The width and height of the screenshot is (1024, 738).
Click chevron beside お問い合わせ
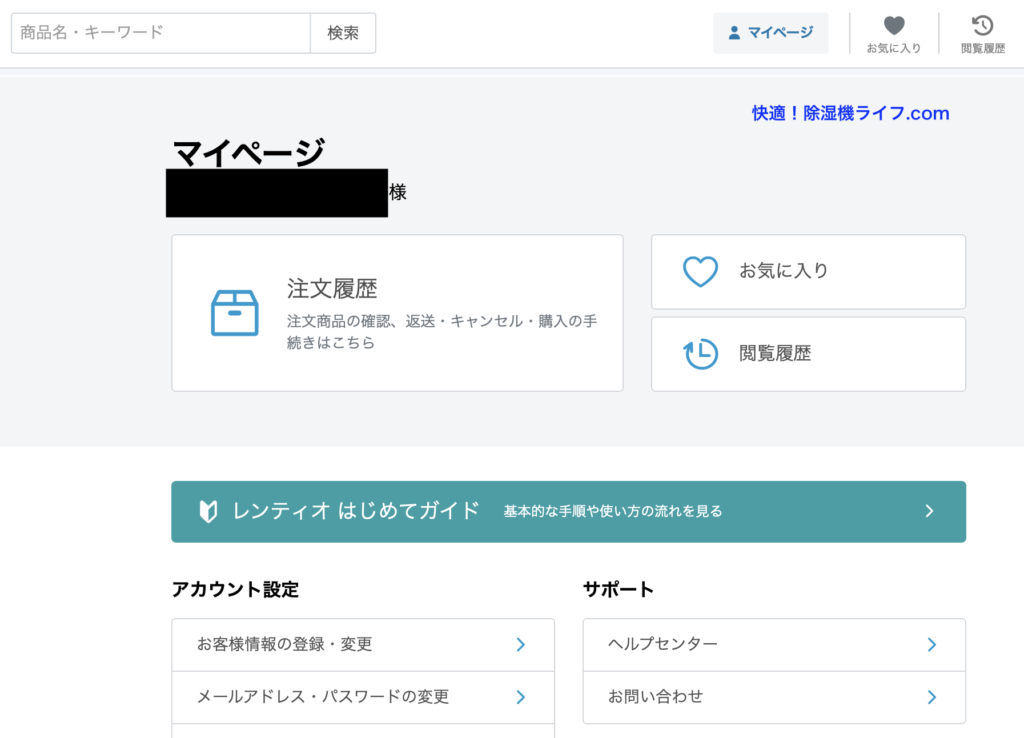click(x=931, y=697)
